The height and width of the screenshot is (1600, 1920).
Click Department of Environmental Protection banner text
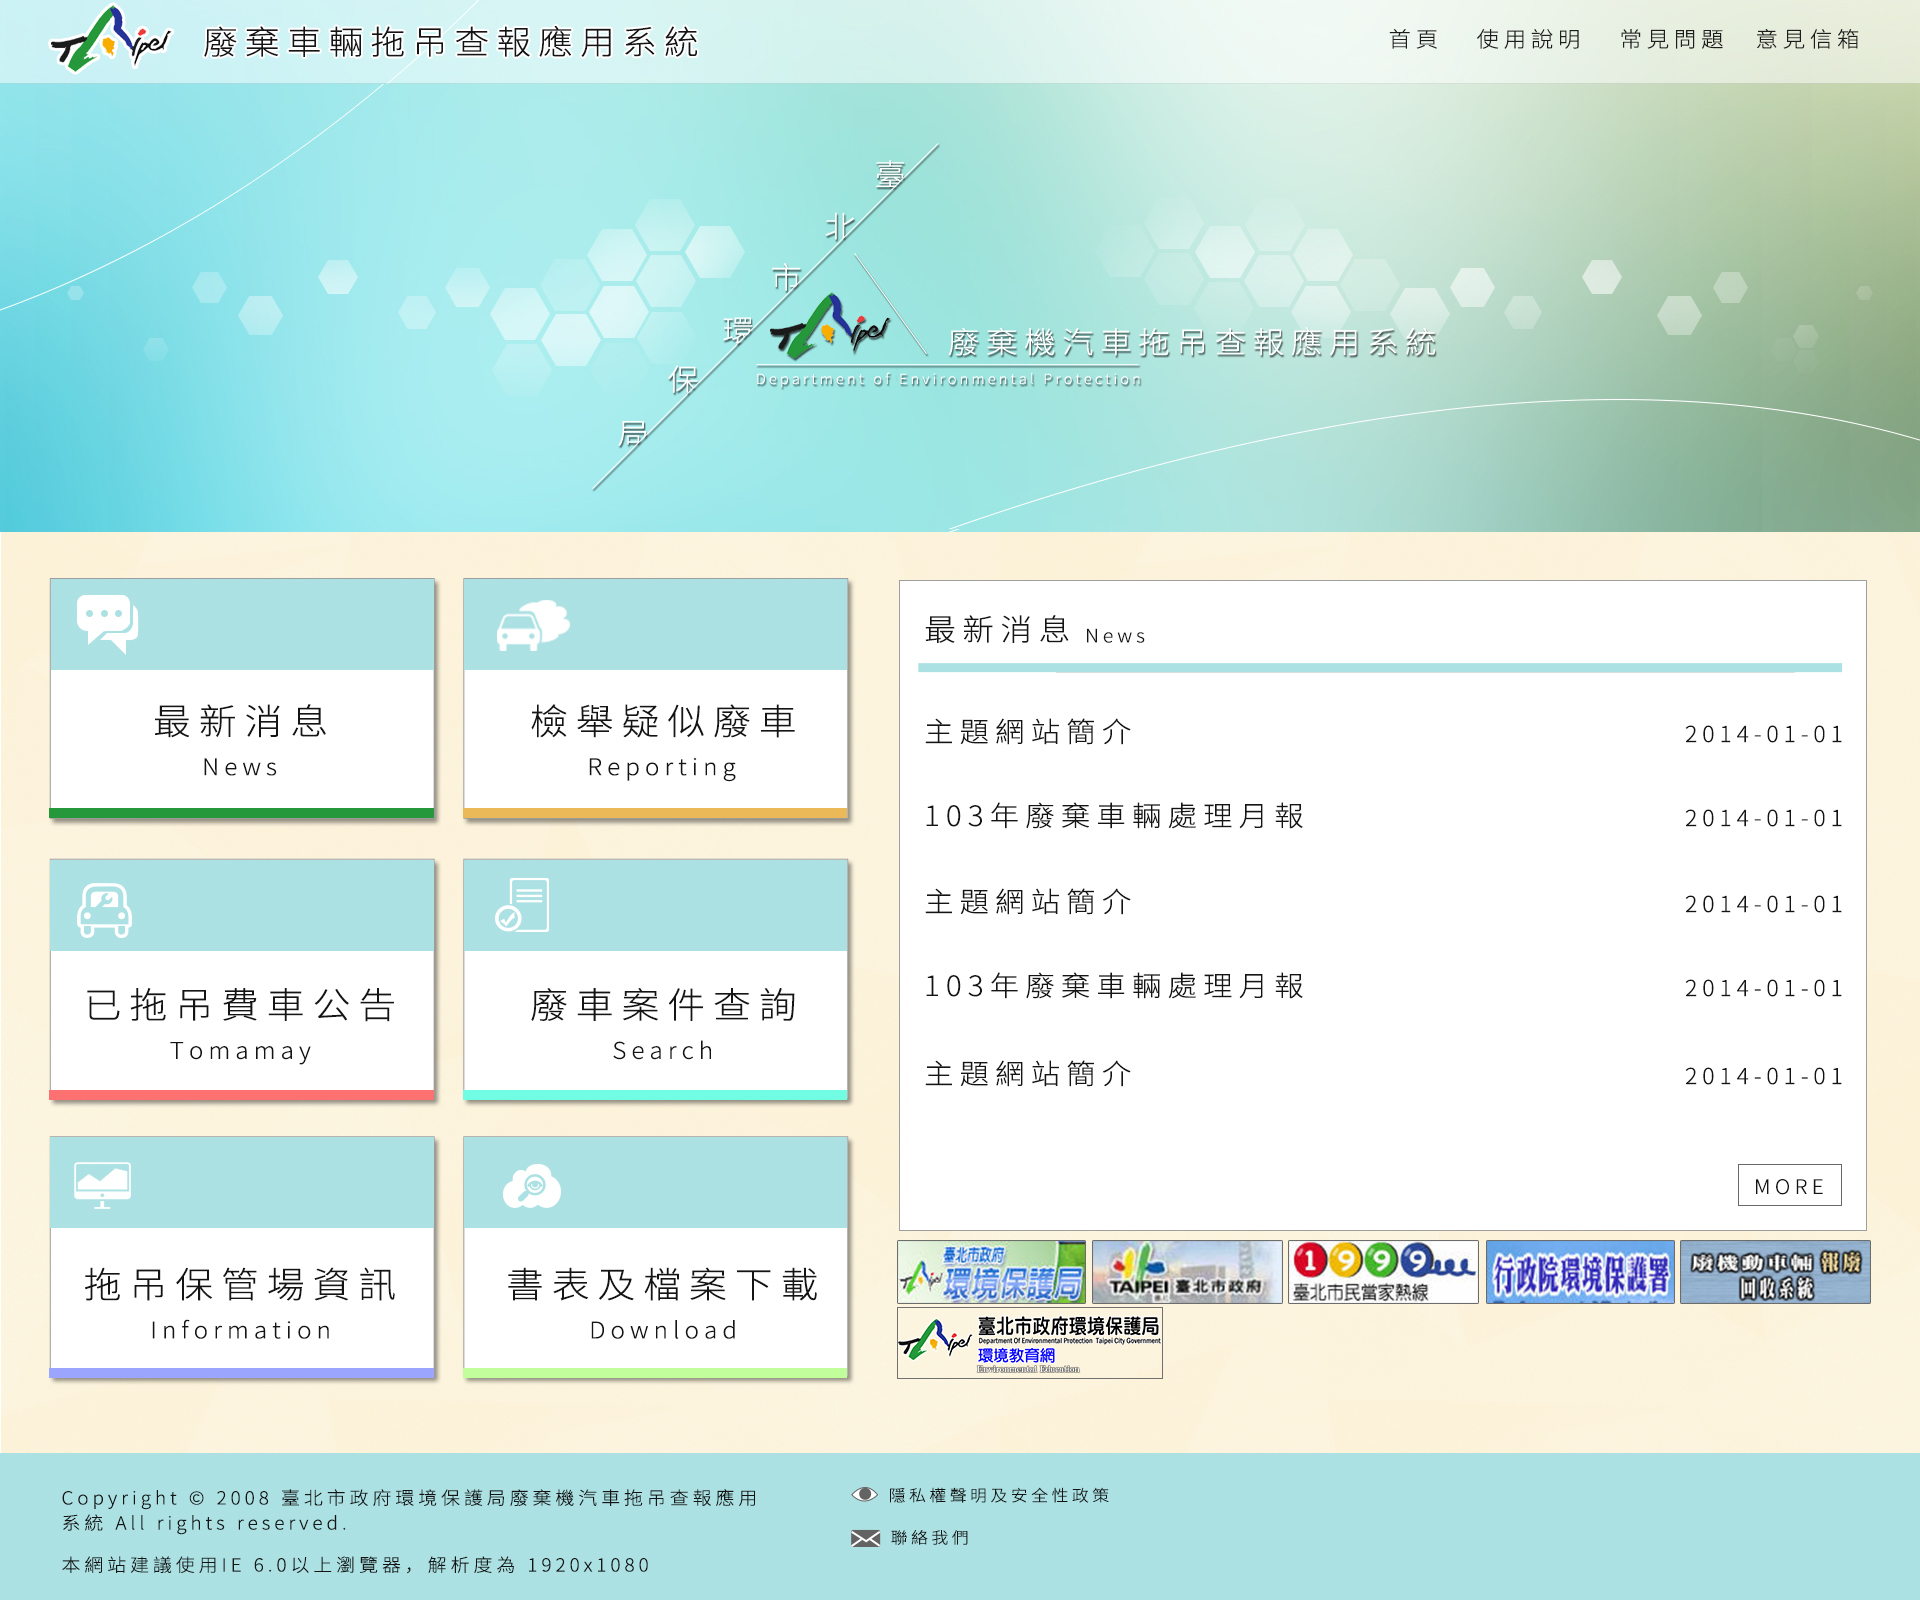coord(949,380)
